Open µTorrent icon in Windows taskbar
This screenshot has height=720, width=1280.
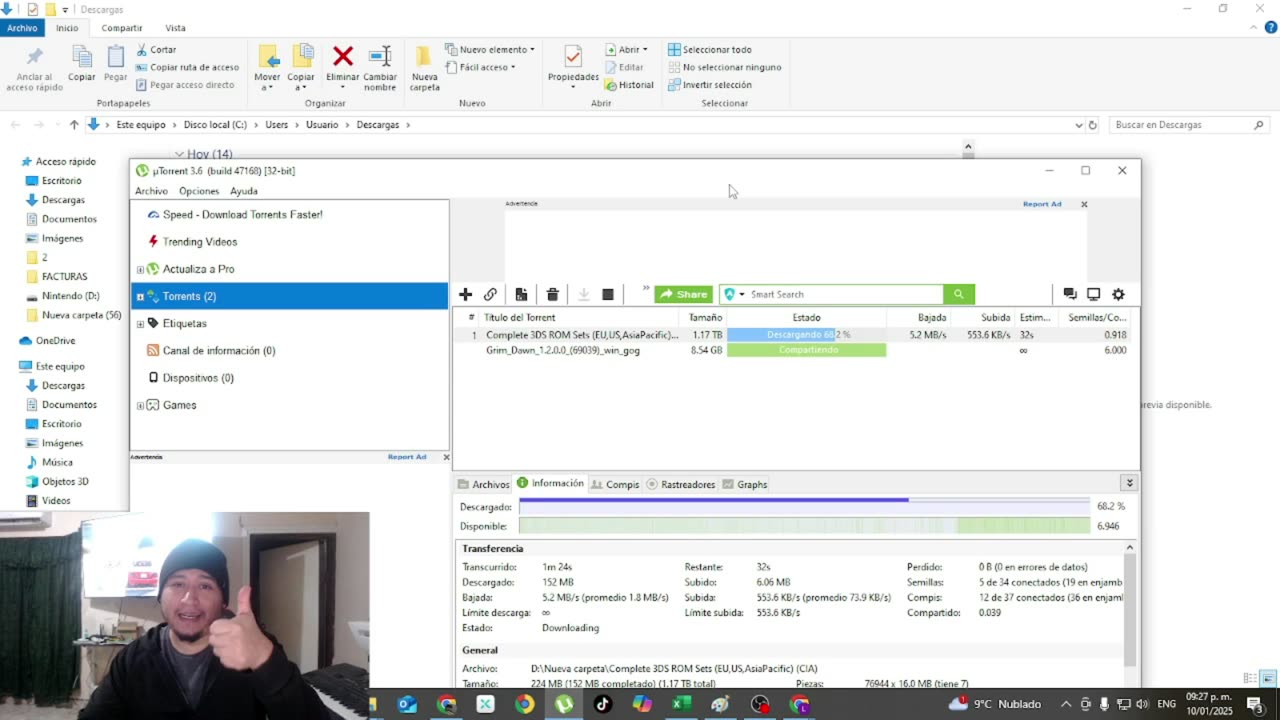point(564,704)
